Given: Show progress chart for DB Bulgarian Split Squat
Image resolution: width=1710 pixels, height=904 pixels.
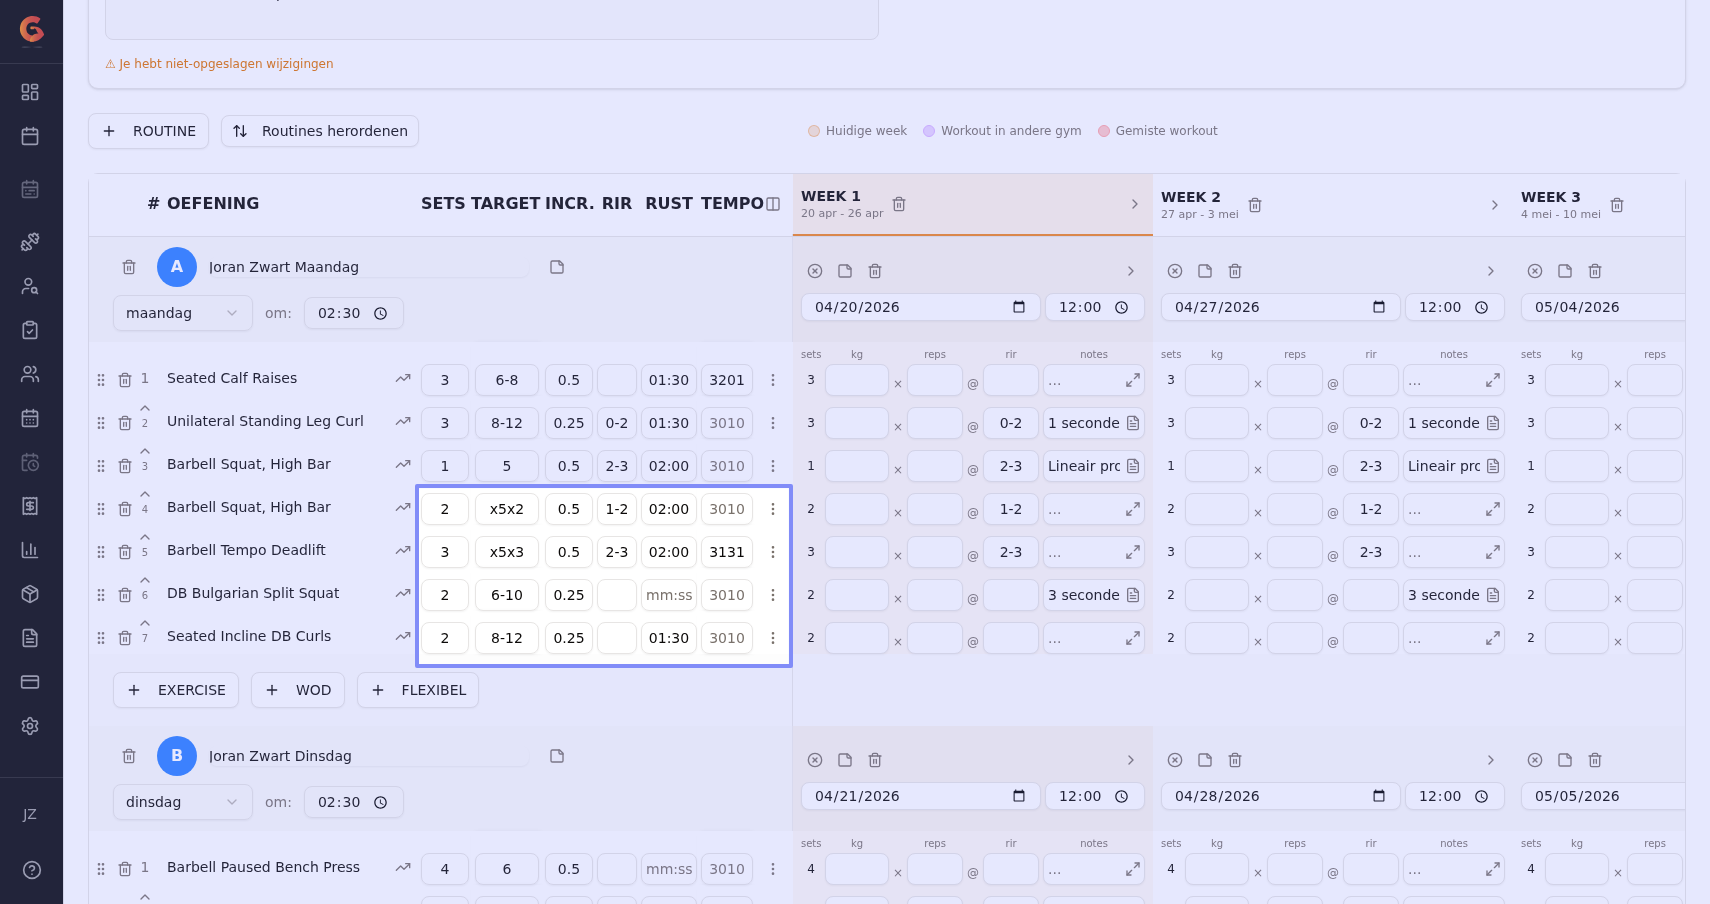Looking at the screenshot, I should [x=403, y=594].
